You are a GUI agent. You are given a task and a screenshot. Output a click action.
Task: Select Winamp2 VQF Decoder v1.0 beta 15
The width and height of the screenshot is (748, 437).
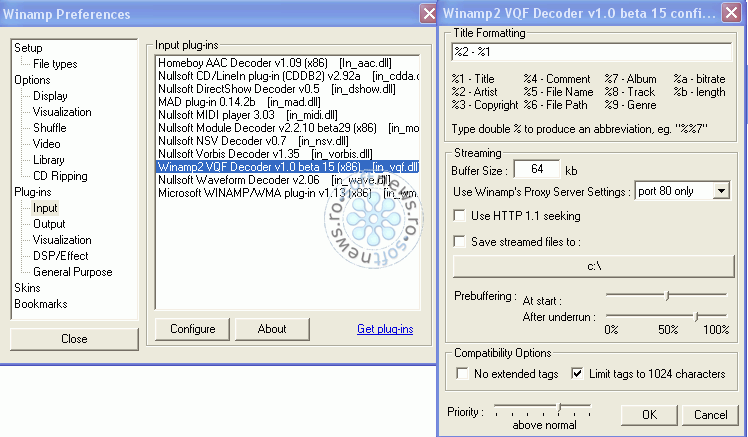pyautogui.click(x=288, y=166)
